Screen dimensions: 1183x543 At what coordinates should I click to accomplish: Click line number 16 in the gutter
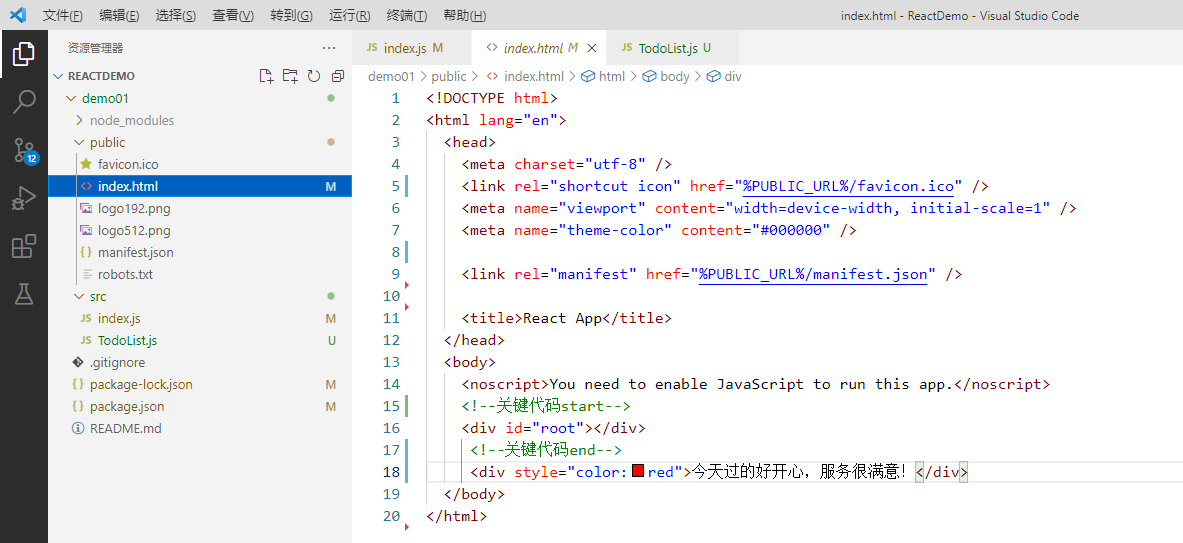click(391, 428)
